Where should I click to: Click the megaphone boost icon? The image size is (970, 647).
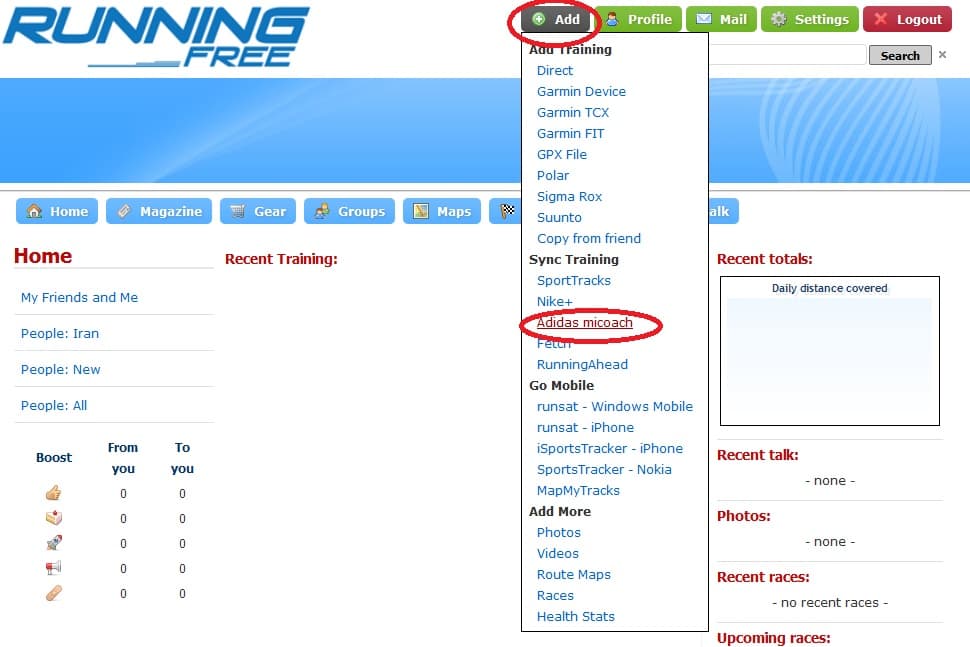54,568
